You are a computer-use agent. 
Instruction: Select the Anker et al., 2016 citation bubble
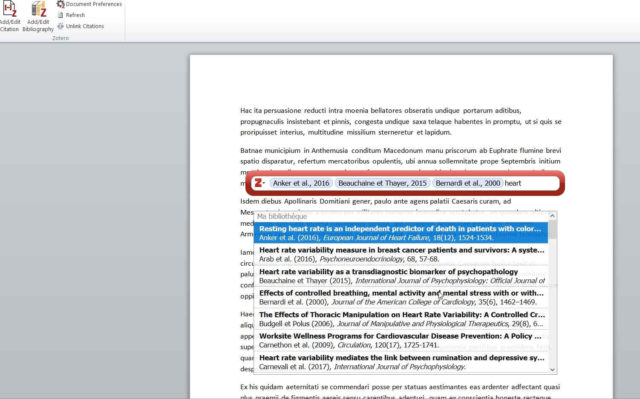pyautogui.click(x=301, y=183)
